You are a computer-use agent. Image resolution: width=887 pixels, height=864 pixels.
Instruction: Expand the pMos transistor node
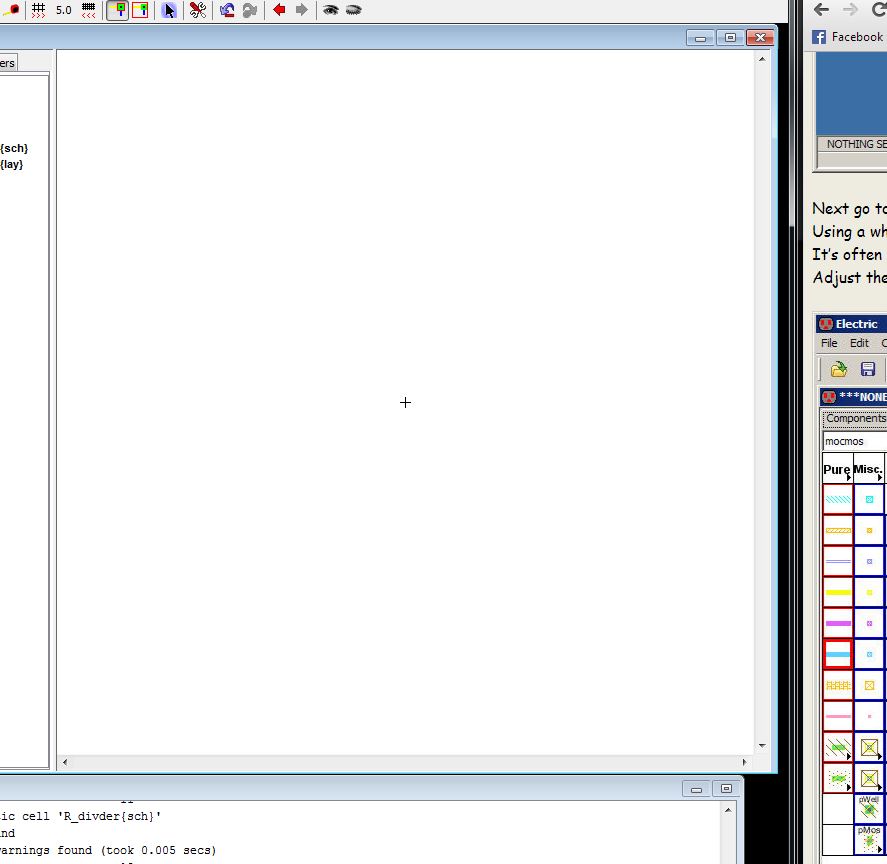pos(869,840)
